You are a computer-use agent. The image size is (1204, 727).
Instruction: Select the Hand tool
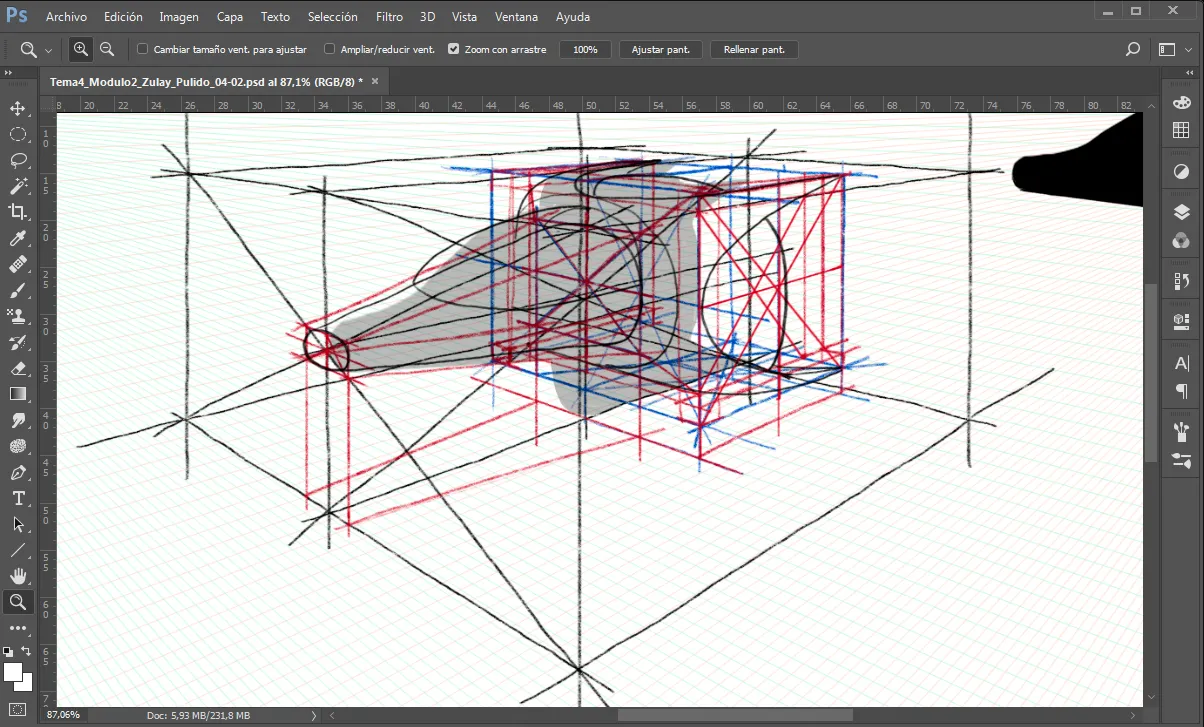18,576
